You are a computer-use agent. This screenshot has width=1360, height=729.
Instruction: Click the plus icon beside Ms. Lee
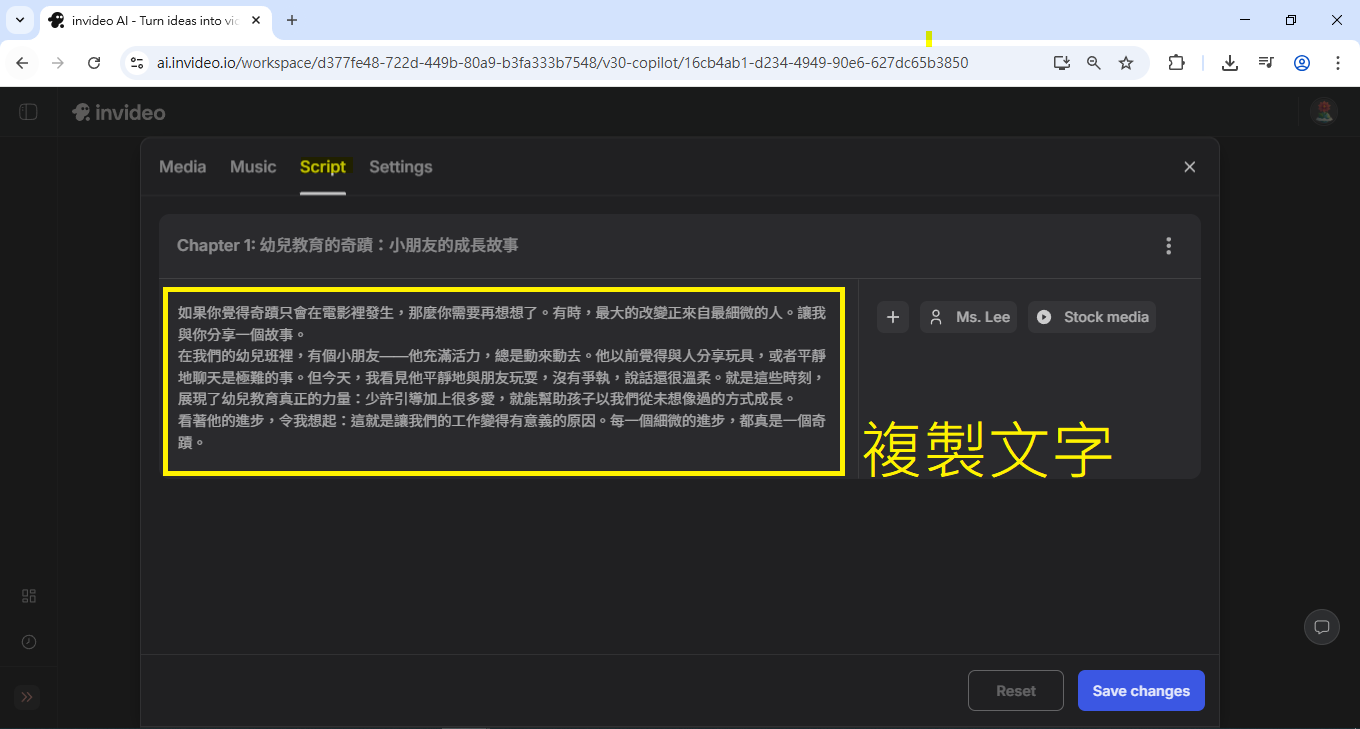click(x=893, y=317)
